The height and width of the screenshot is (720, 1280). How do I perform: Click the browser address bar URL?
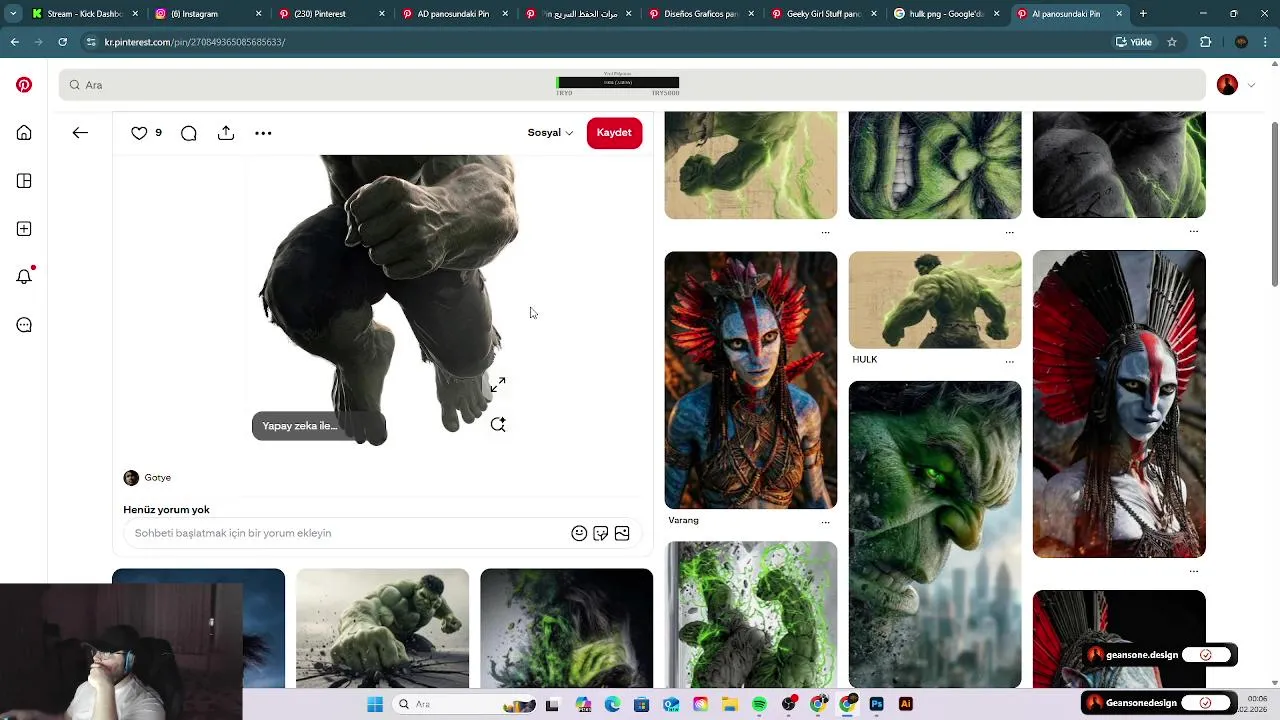click(x=195, y=42)
